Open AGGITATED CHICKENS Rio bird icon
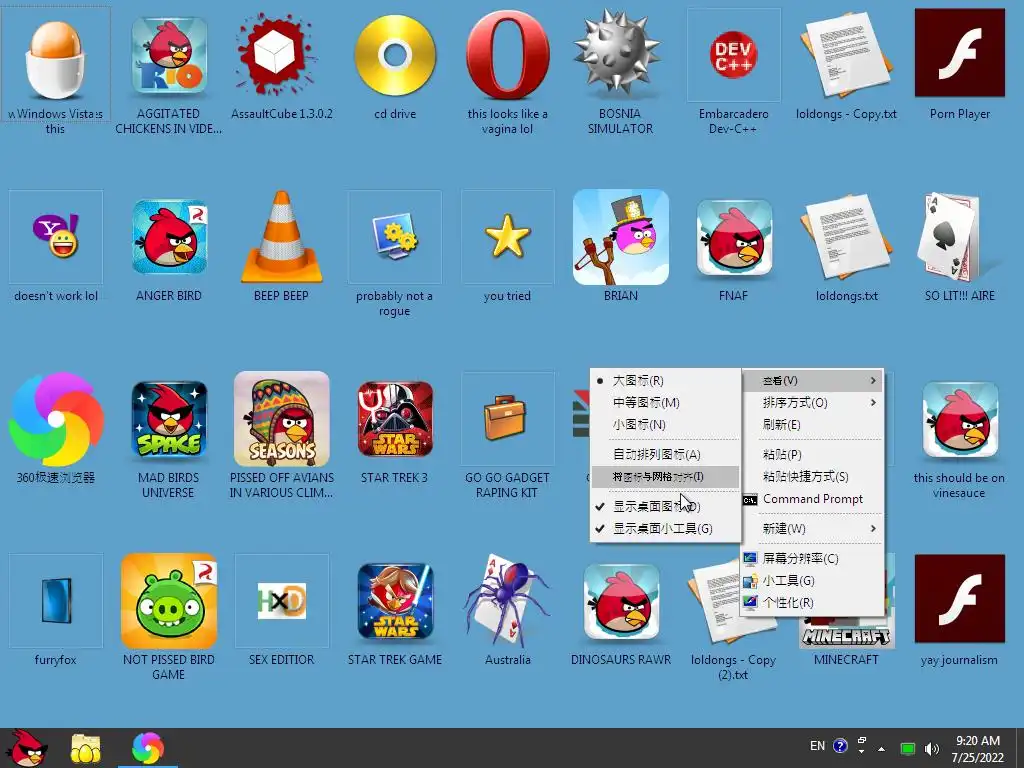Screen dimensions: 1024x768 coord(169,56)
